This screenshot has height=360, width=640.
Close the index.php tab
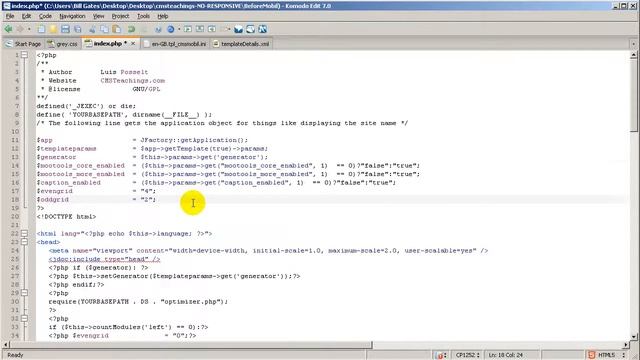click(133, 43)
